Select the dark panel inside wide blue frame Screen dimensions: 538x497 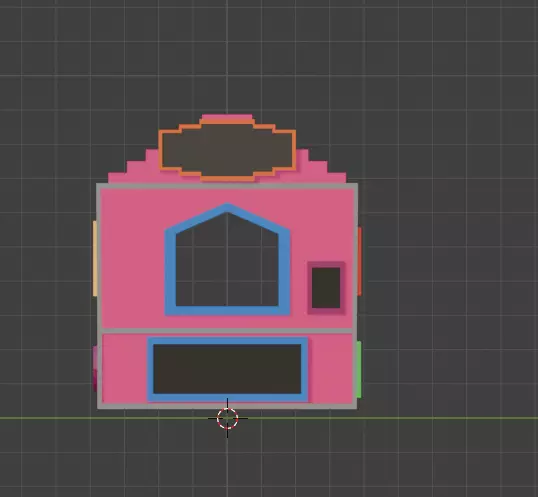227,369
